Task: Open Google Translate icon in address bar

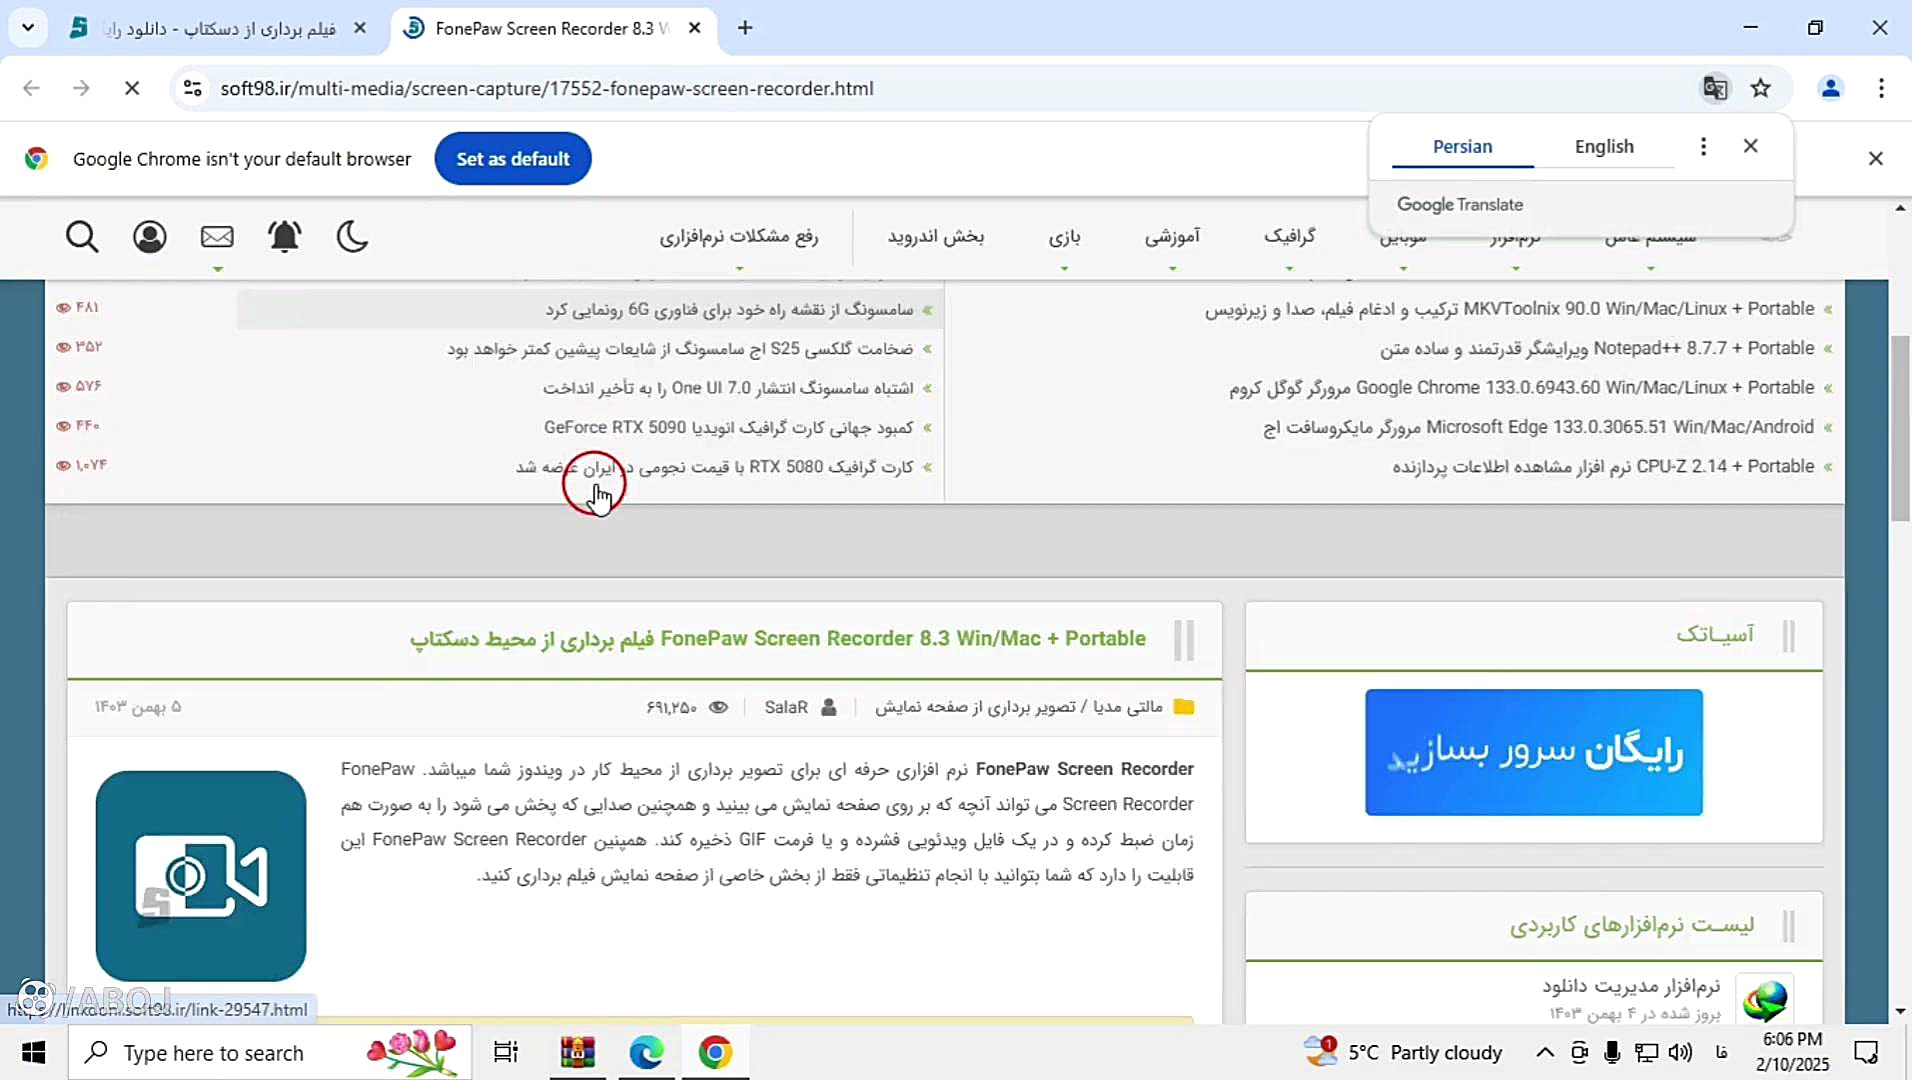Action: coord(1715,88)
